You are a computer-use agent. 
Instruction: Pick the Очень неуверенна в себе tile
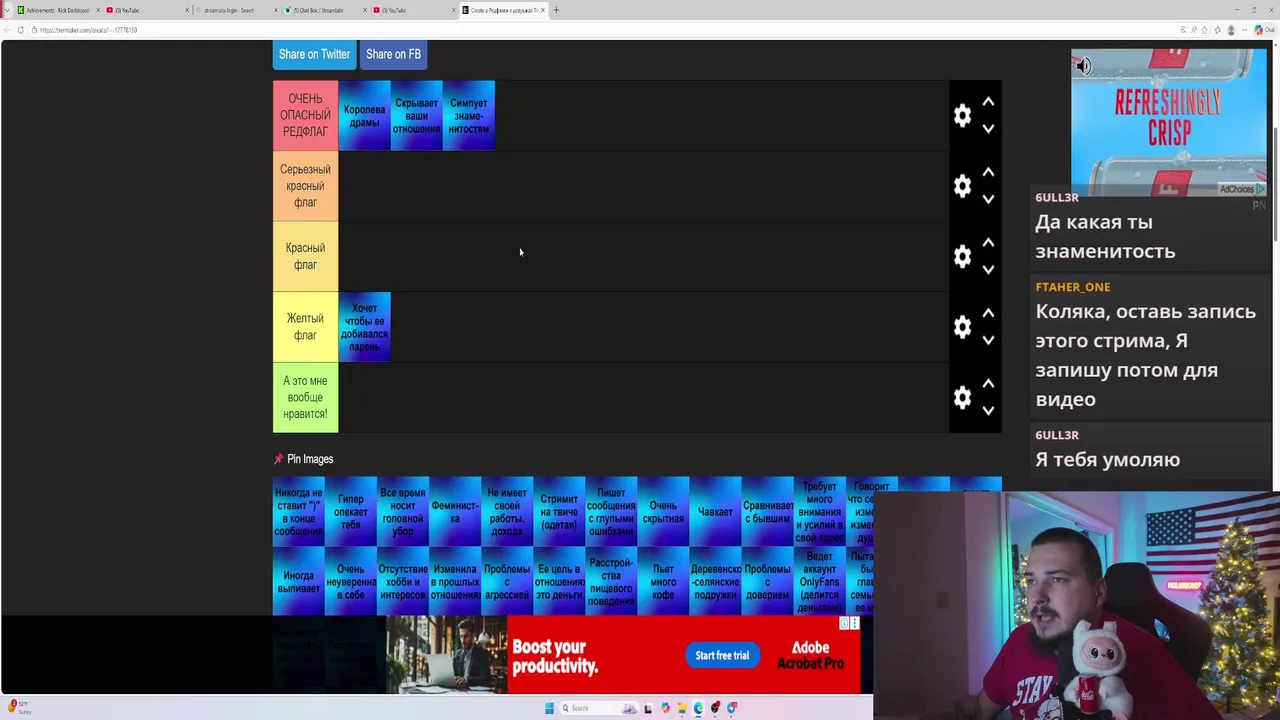click(x=351, y=581)
